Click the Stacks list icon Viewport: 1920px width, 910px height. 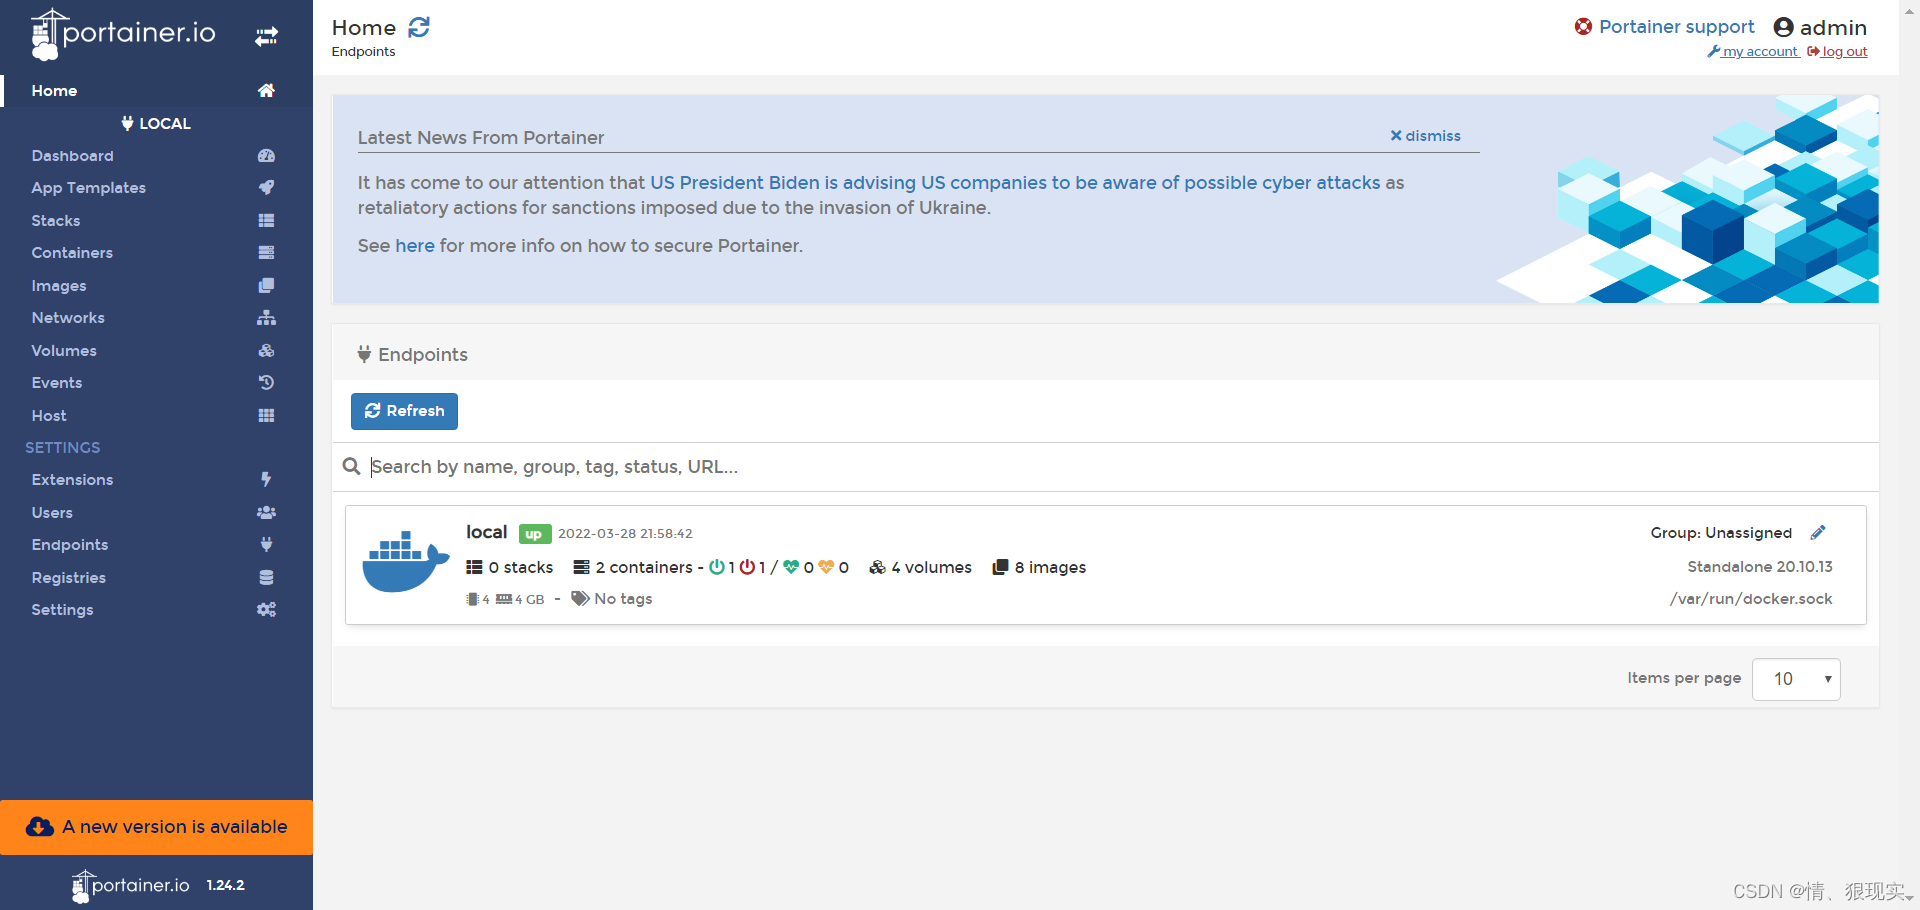266,220
